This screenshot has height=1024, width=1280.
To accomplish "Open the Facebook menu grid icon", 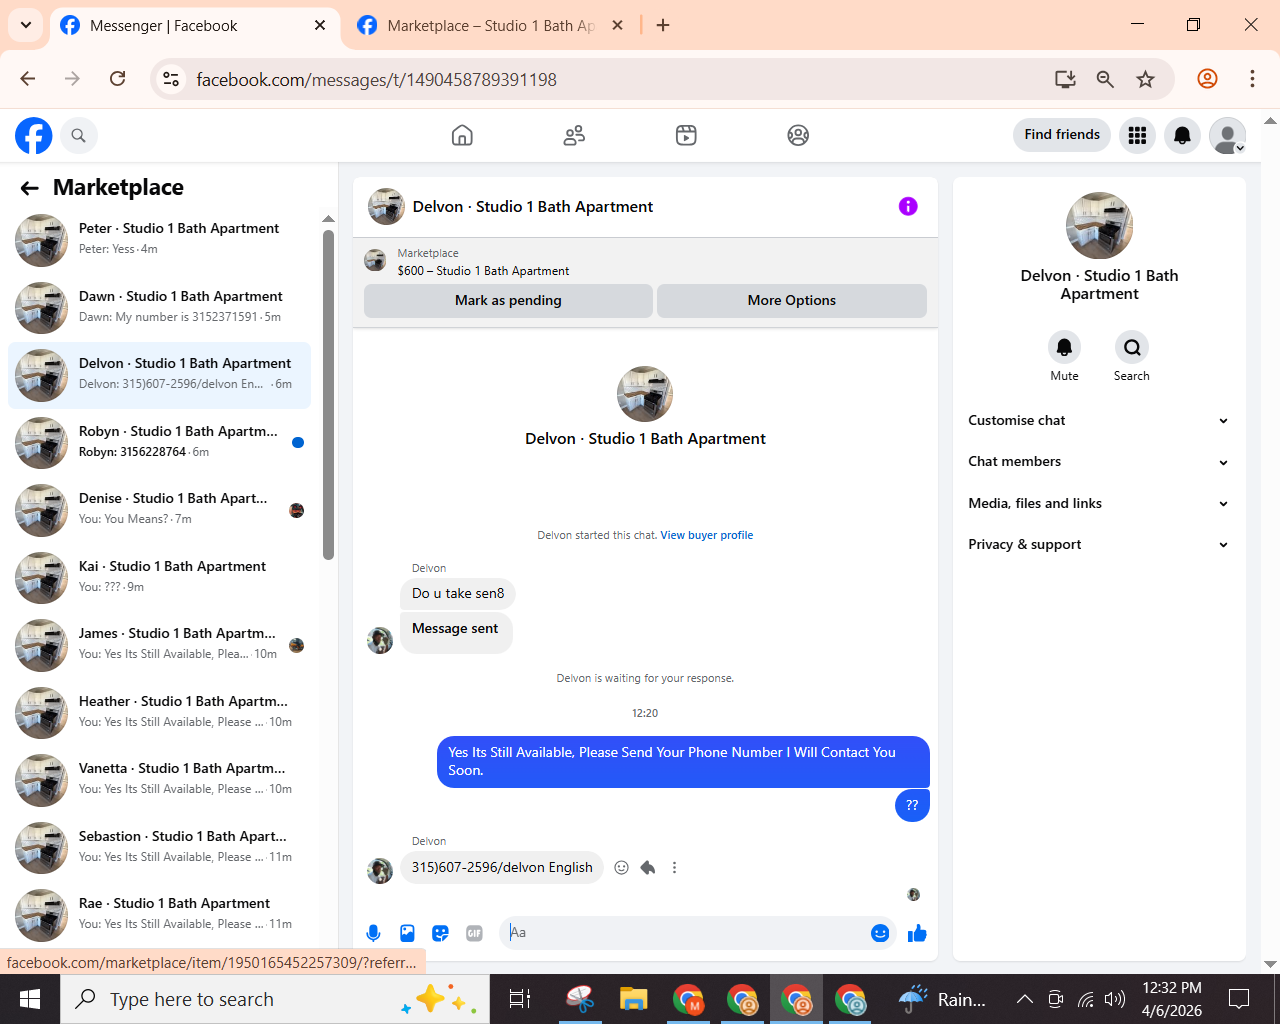I will 1137,135.
